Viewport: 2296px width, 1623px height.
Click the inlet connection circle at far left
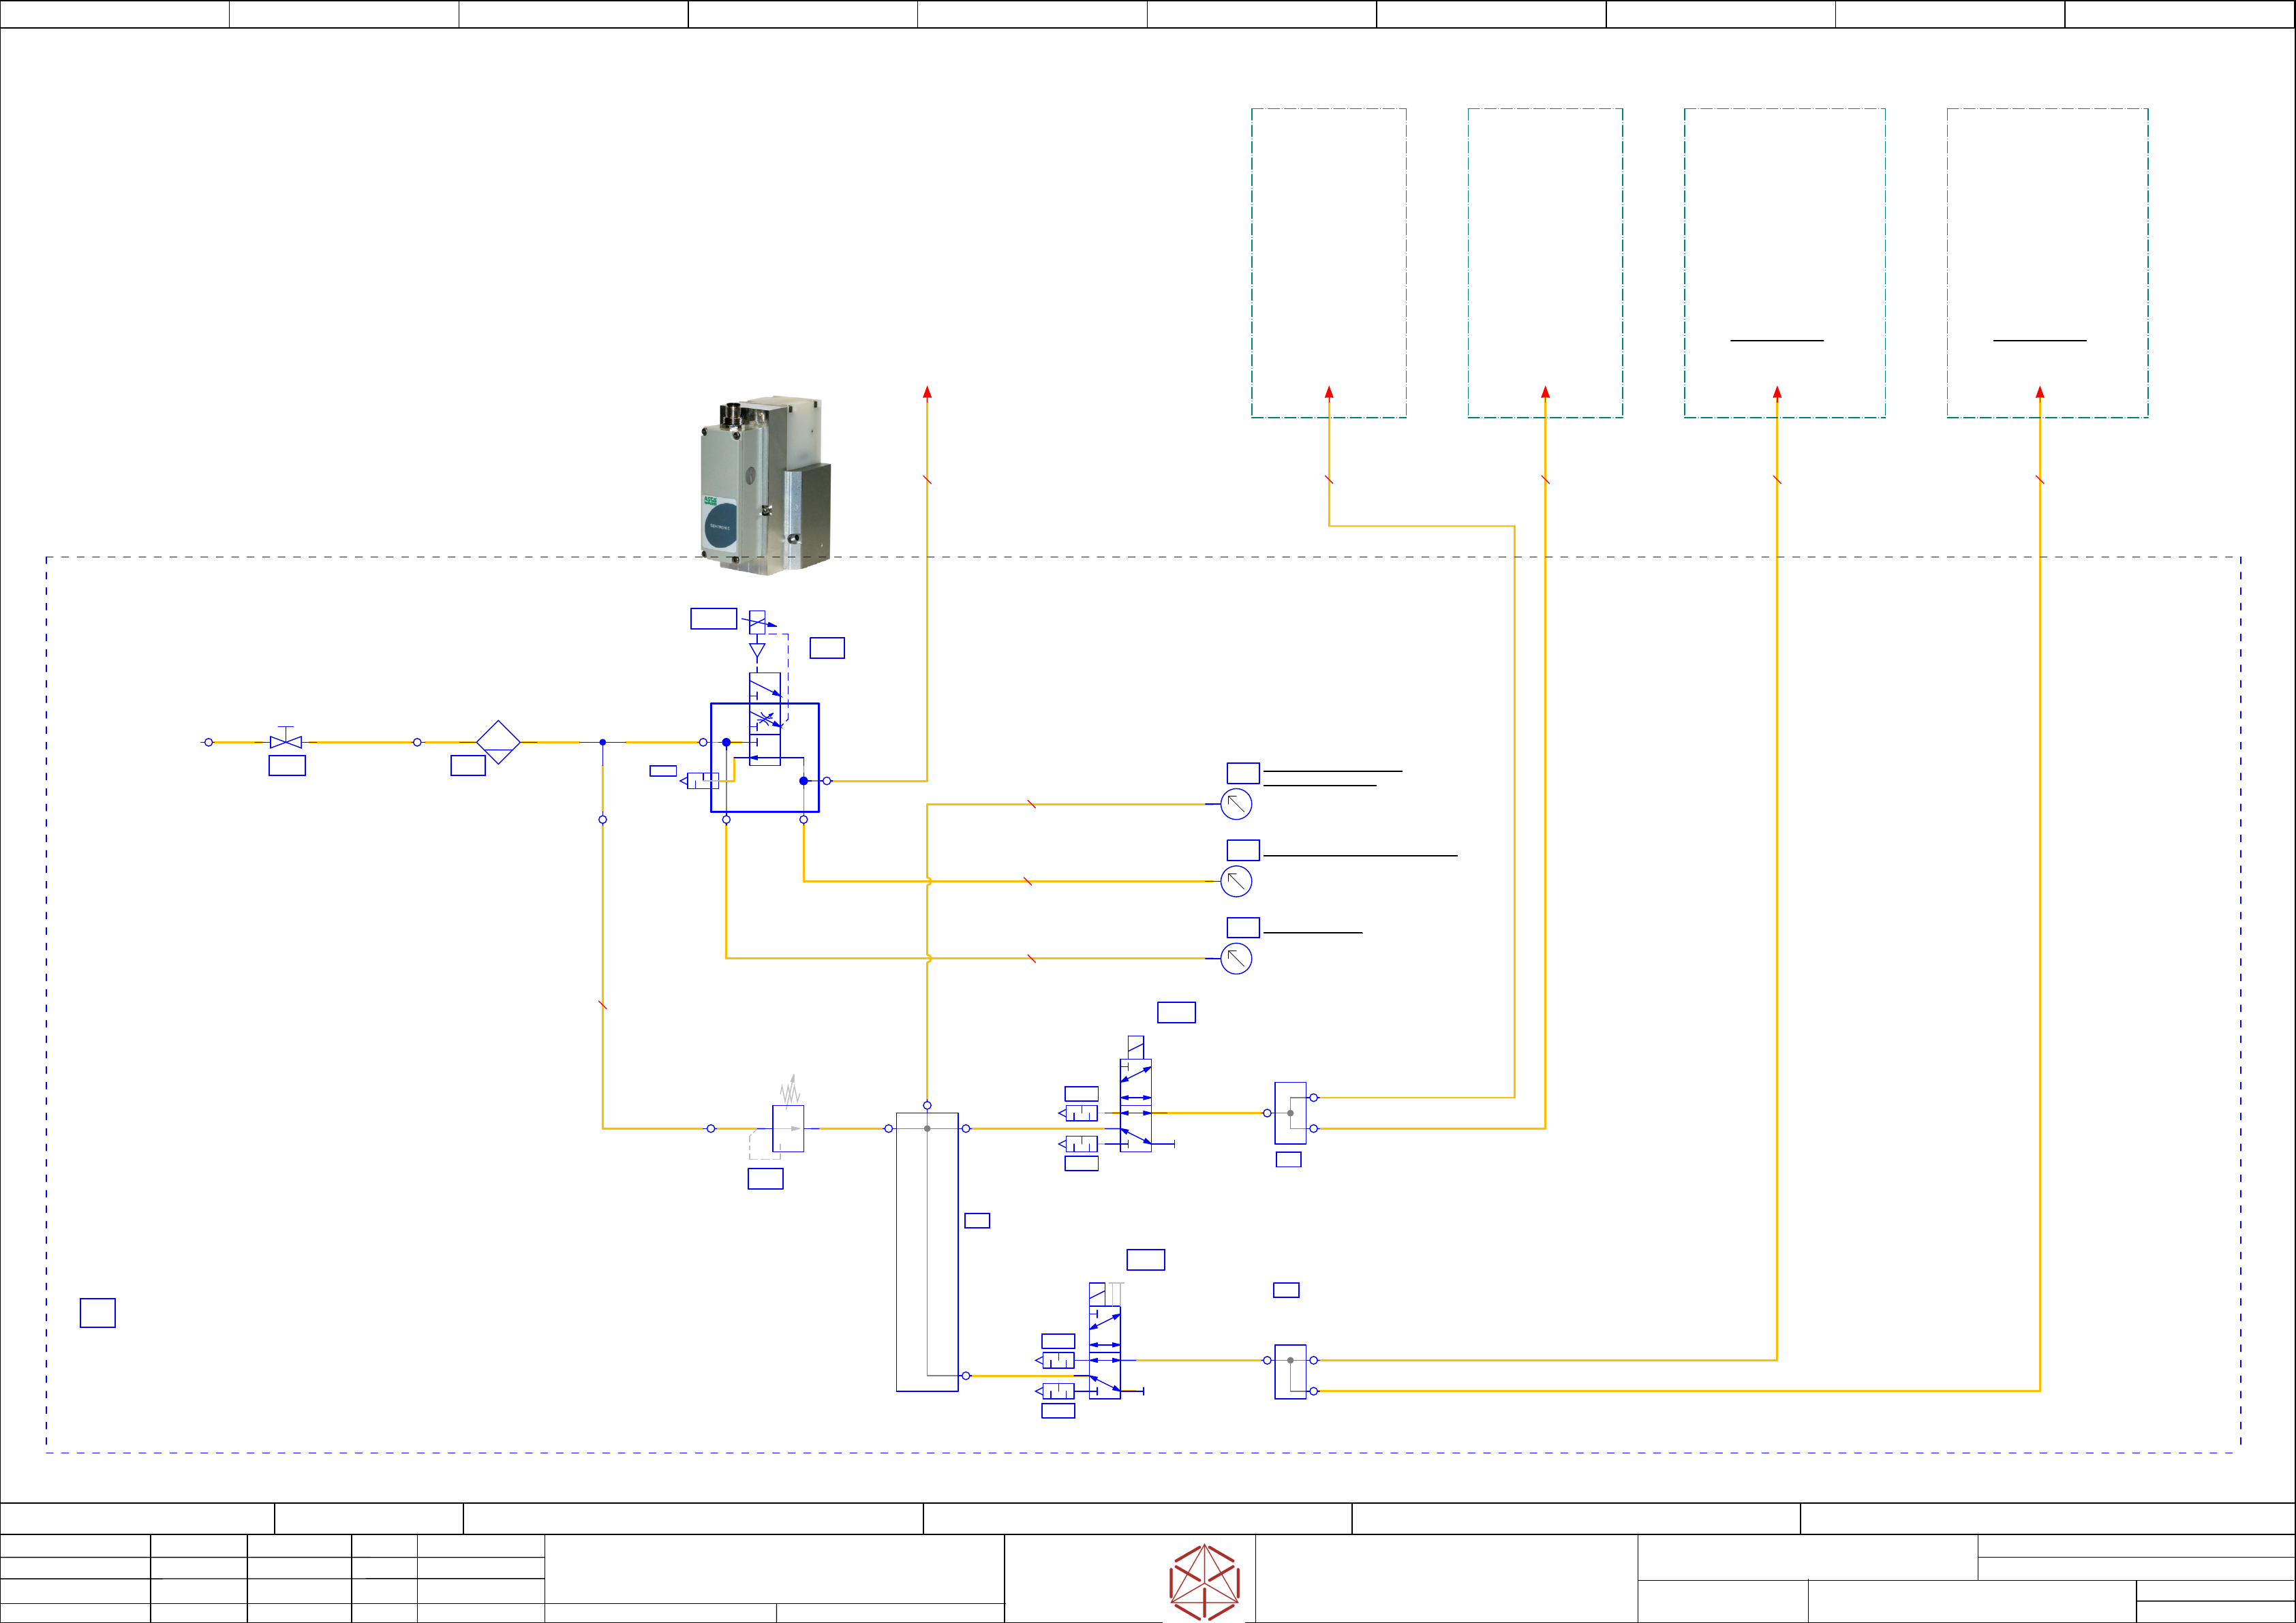click(x=208, y=742)
